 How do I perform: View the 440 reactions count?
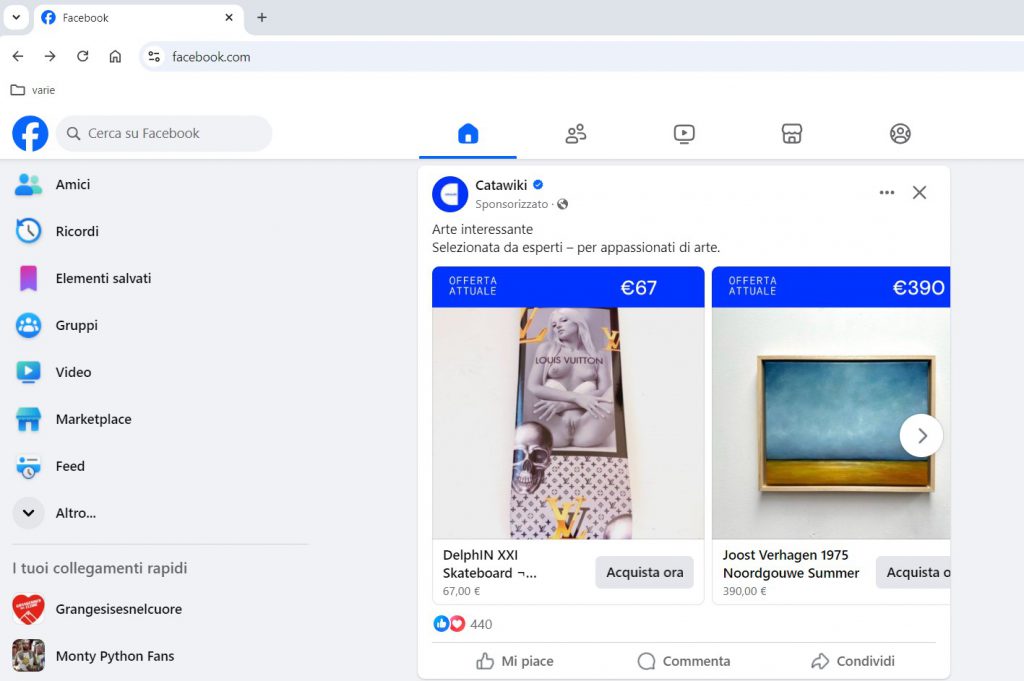pos(481,624)
